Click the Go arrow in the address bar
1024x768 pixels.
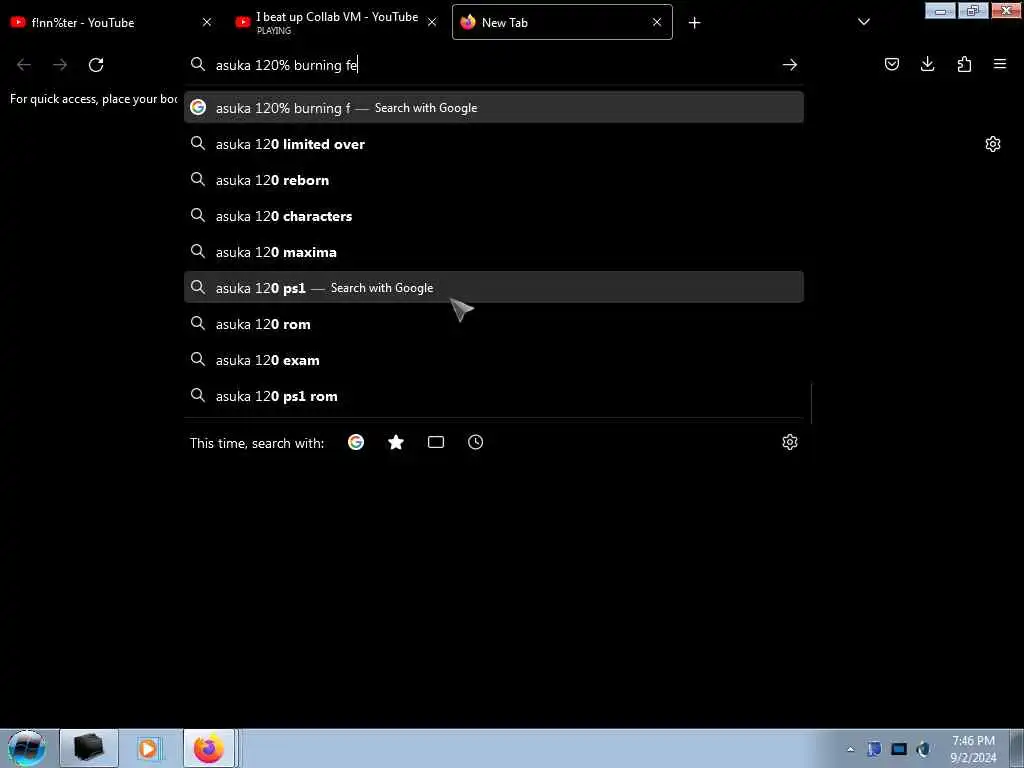[x=790, y=65]
